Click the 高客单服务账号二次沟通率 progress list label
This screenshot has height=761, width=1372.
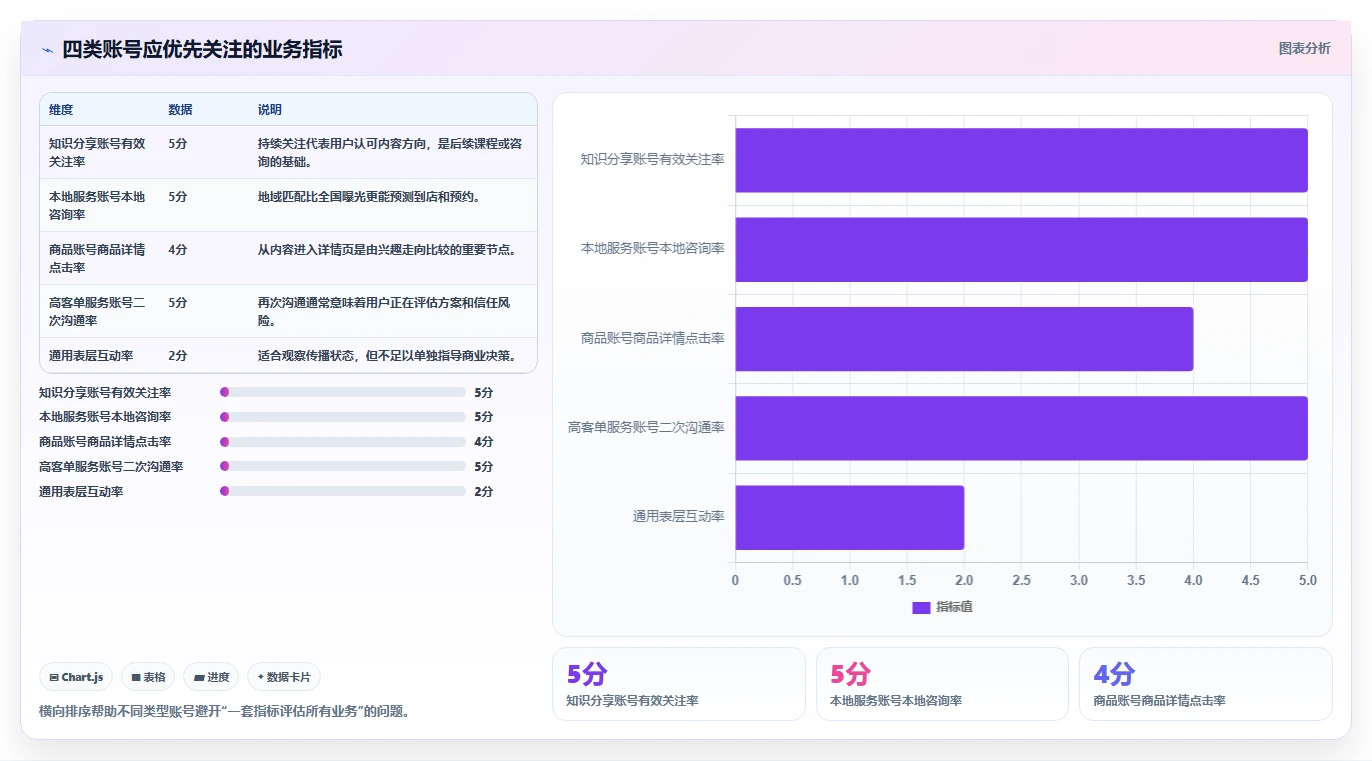click(x=111, y=467)
